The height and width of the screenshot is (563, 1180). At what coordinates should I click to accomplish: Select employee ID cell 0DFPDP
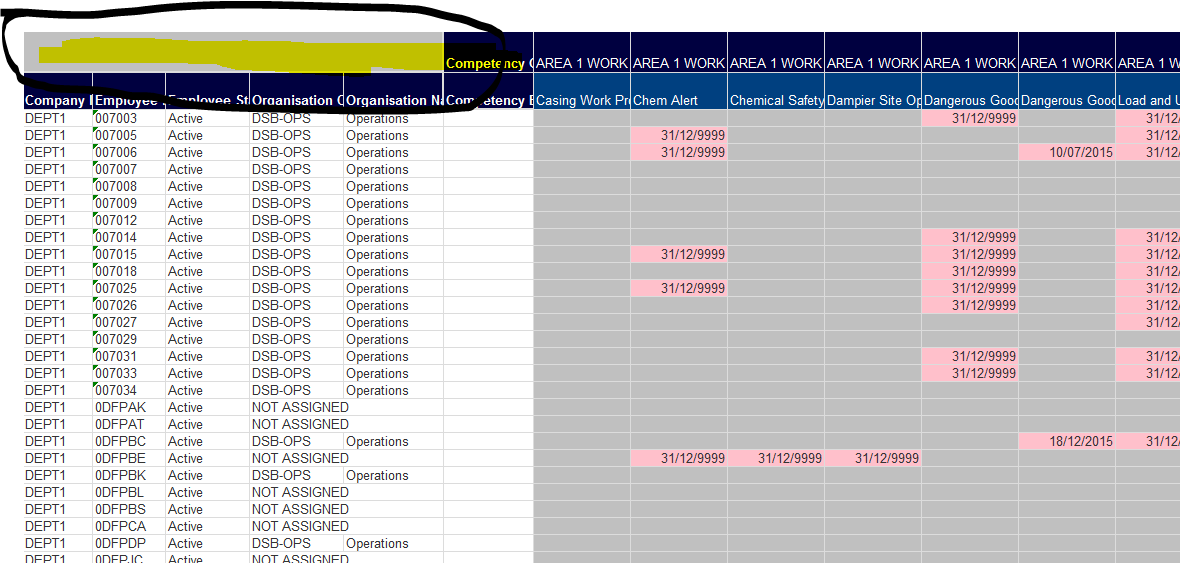click(x=129, y=543)
